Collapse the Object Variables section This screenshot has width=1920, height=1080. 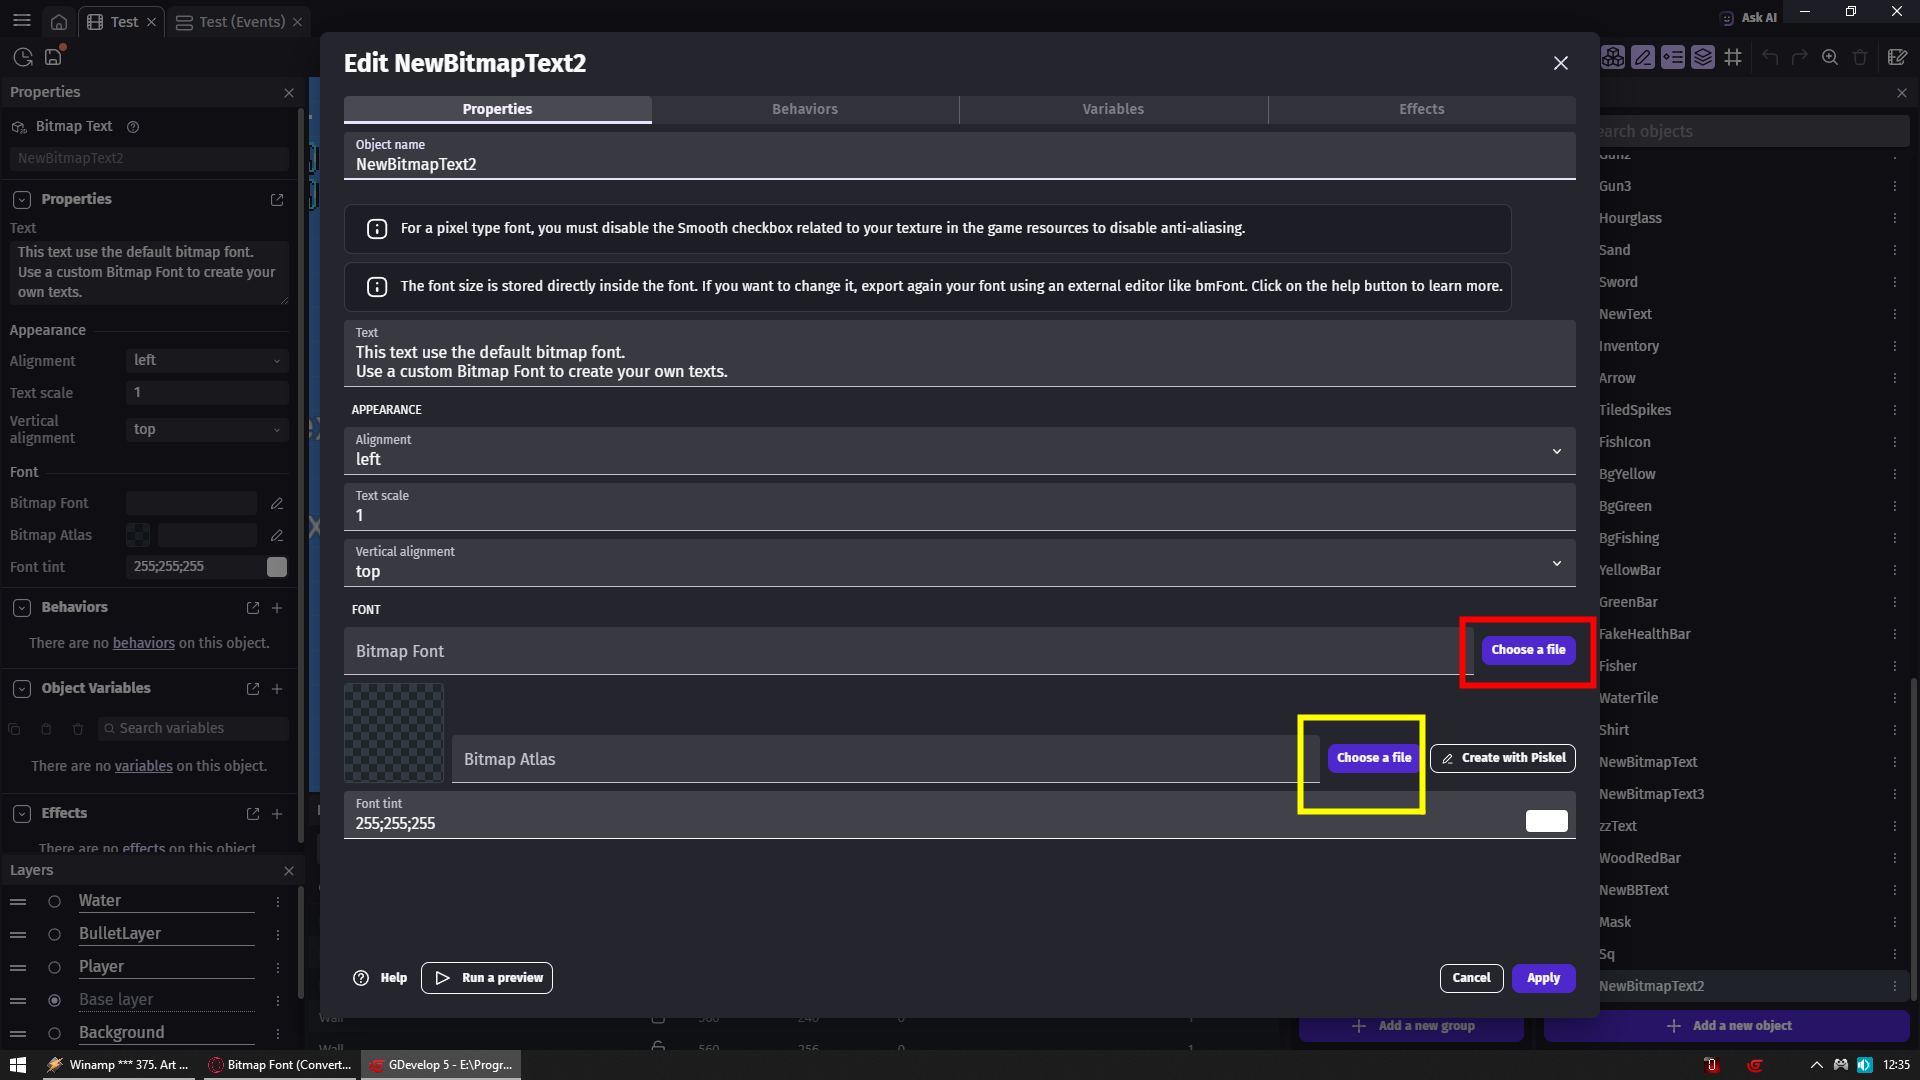pos(21,688)
